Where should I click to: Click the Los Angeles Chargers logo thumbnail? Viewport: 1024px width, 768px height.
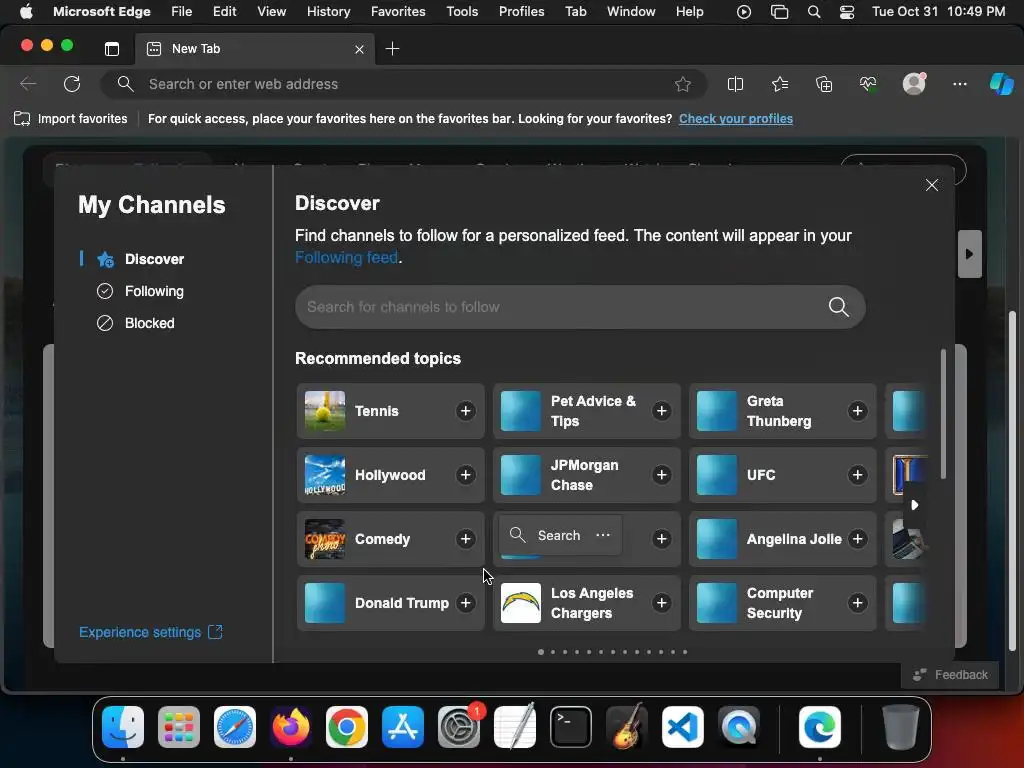pyautogui.click(x=520, y=603)
